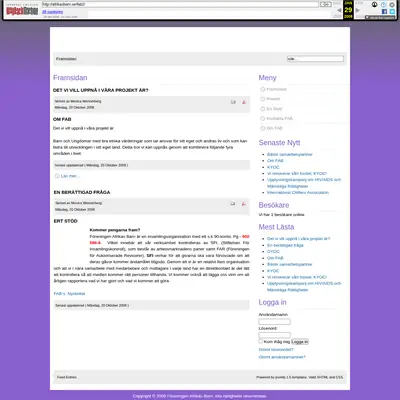The height and width of the screenshot is (400, 400).
Task: Click the site search box in the breadcrumb bar
Action: 315,59
